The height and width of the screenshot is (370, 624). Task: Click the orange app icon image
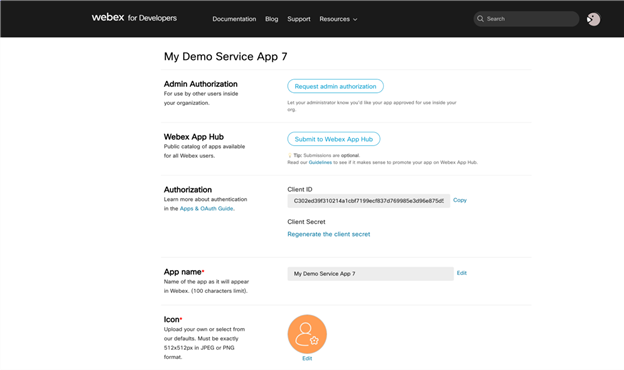click(x=307, y=334)
